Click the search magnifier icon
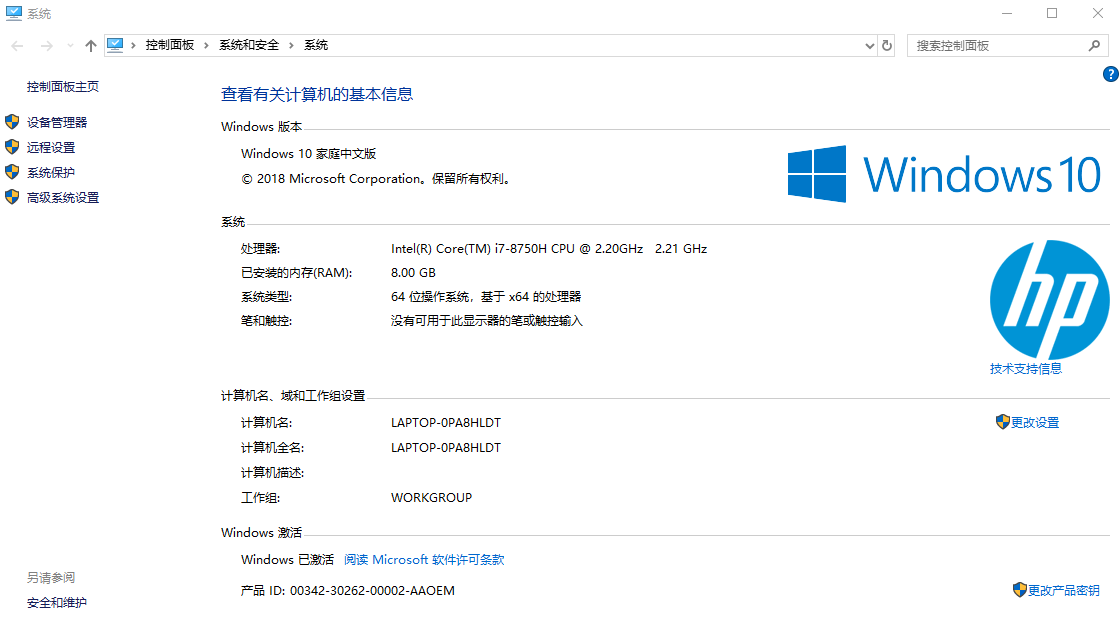The height and width of the screenshot is (629, 1120). 1094,46
